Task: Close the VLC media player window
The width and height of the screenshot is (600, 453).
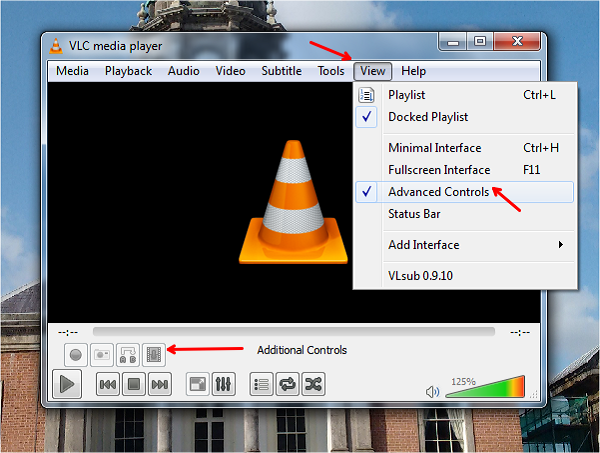Action: tap(517, 41)
